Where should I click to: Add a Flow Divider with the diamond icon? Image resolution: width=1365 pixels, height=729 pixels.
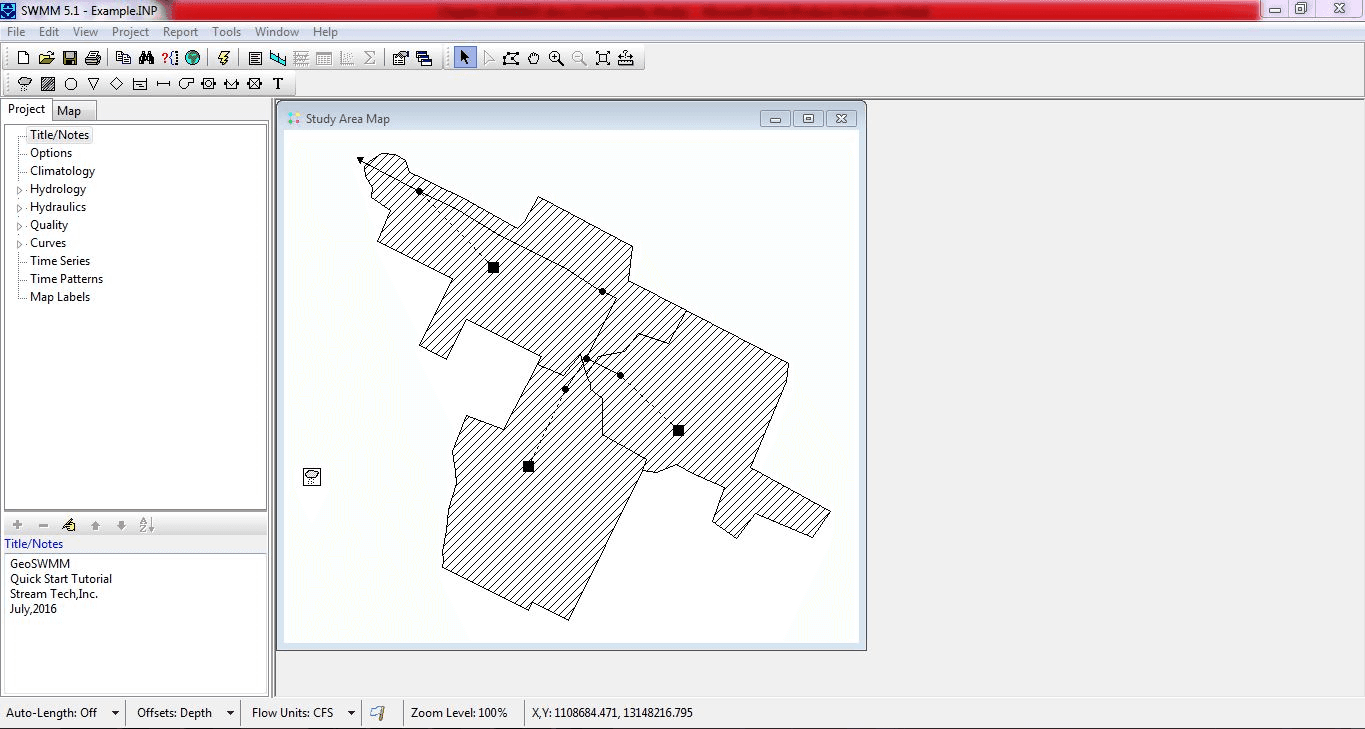point(116,83)
